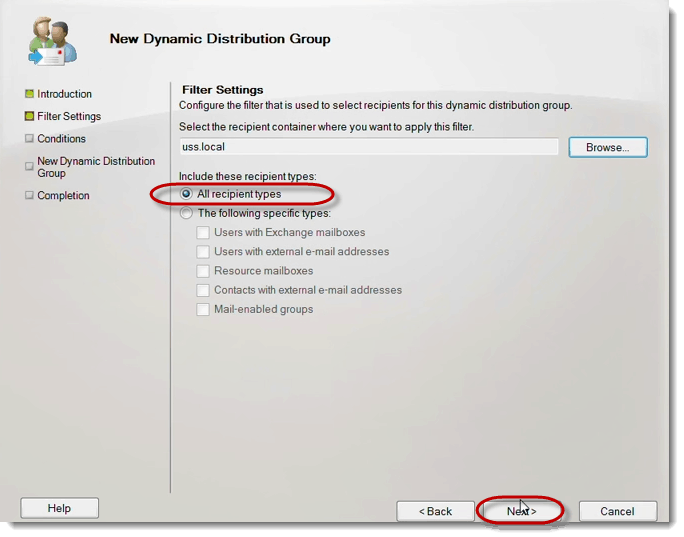Enable Users with external e-mail addresses
684x537 pixels.
point(203,252)
